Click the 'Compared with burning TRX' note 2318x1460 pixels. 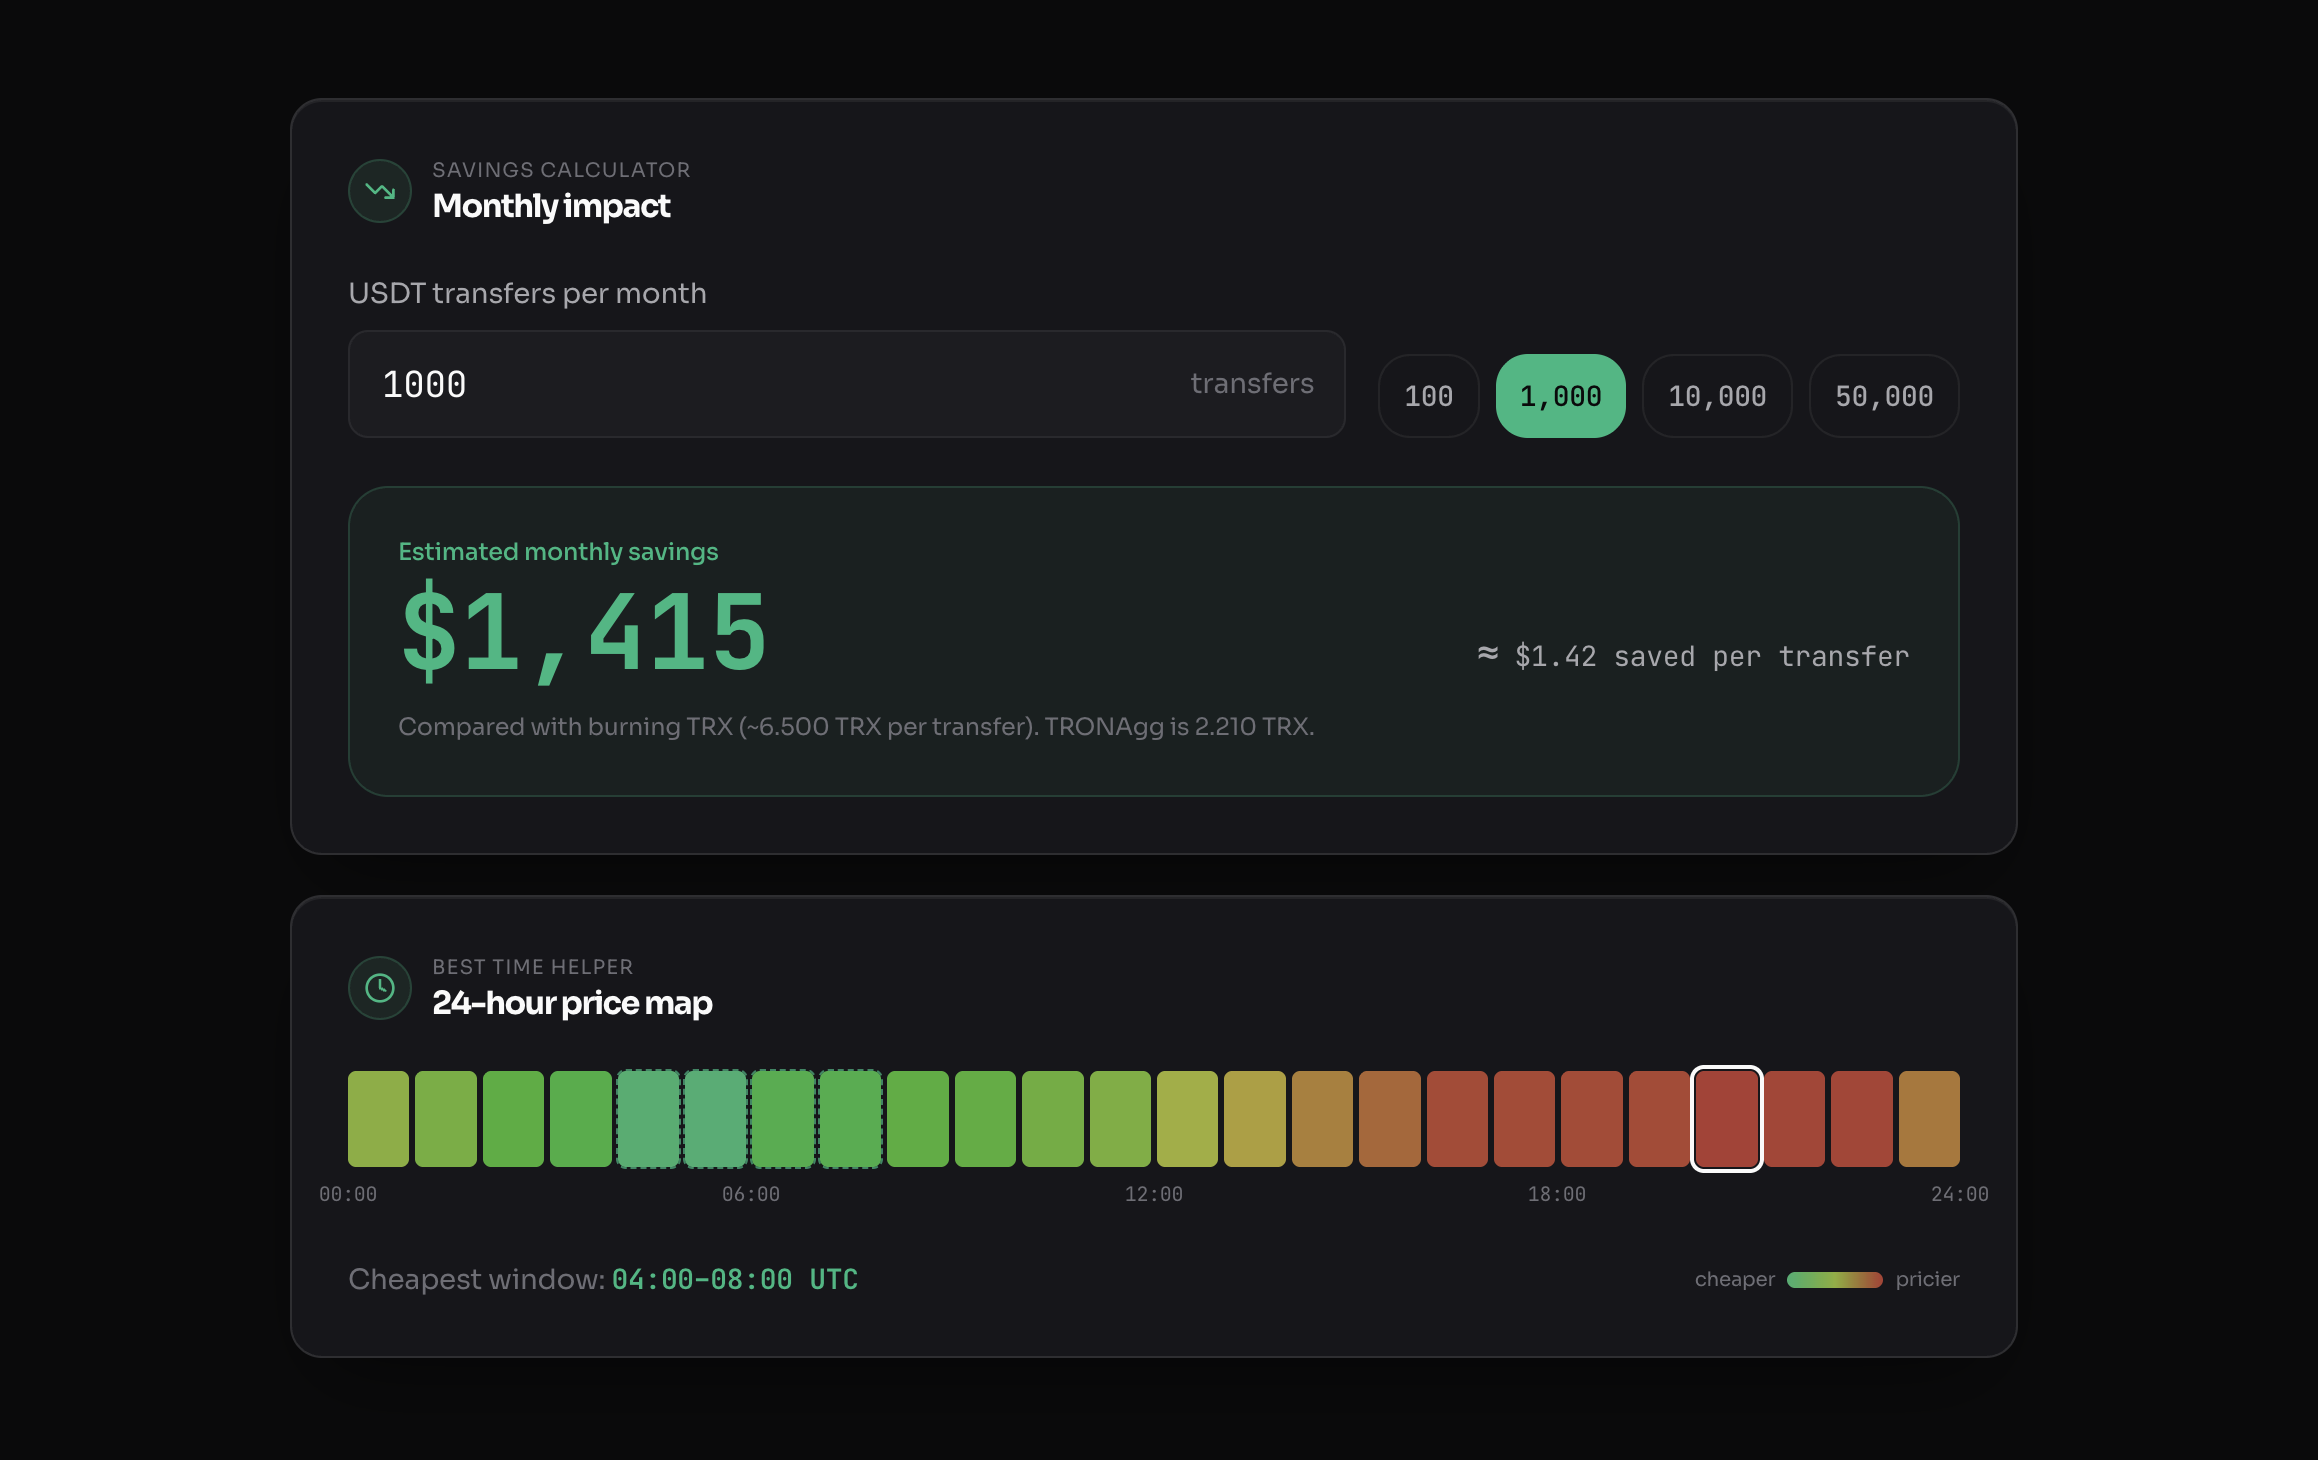click(x=856, y=726)
